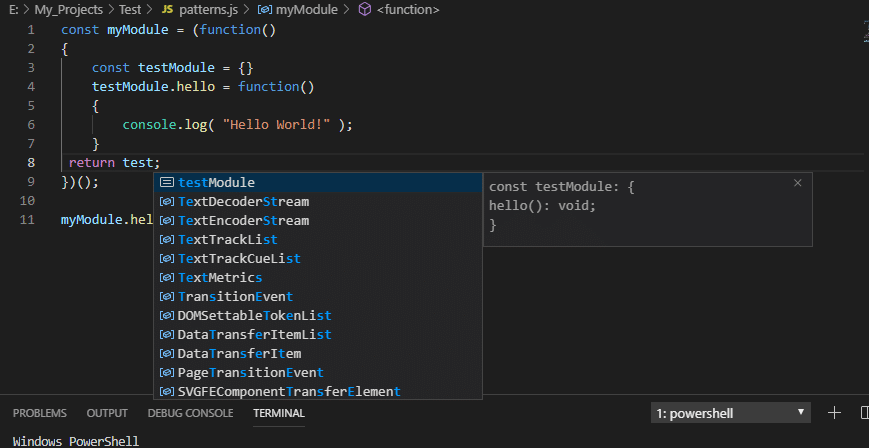The height and width of the screenshot is (448, 869).
Task: Click the myModule variable icon in breadcrumb
Action: coord(265,9)
